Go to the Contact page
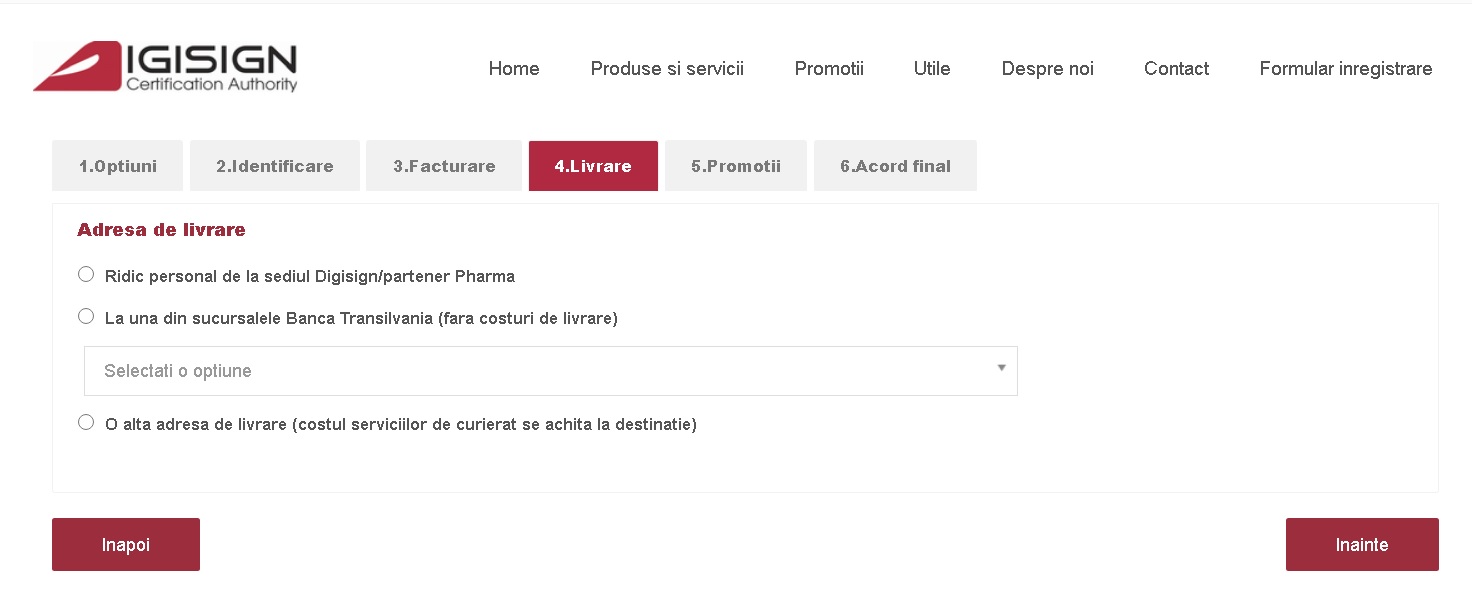The image size is (1472, 611). click(x=1176, y=69)
